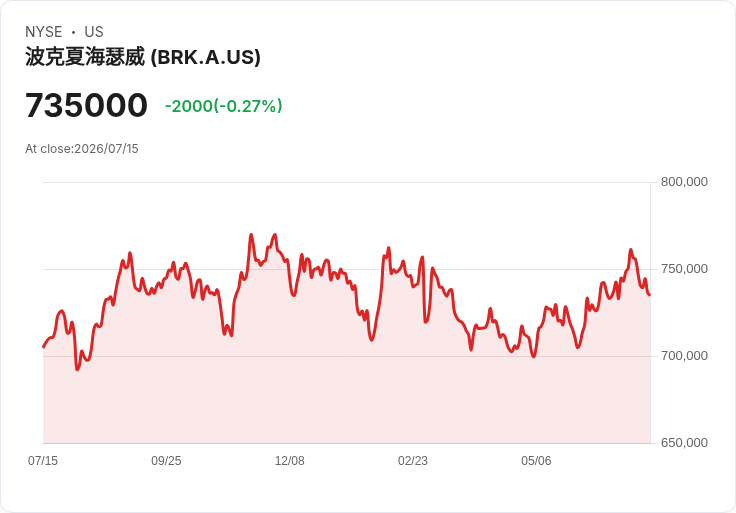Screen dimensions: 736x513
Task: Select the US market label
Action: point(94,32)
